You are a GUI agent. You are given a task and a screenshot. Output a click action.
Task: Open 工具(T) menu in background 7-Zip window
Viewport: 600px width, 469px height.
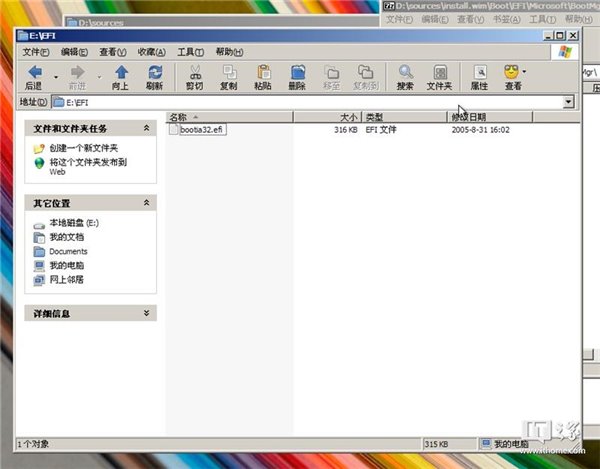(543, 19)
